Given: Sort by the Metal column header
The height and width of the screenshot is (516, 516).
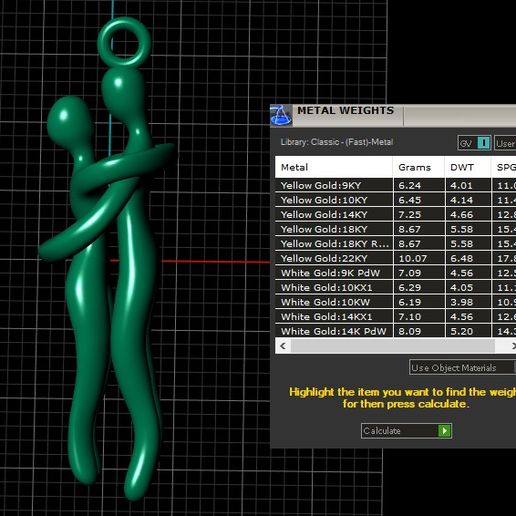Looking at the screenshot, I should coord(334,167).
